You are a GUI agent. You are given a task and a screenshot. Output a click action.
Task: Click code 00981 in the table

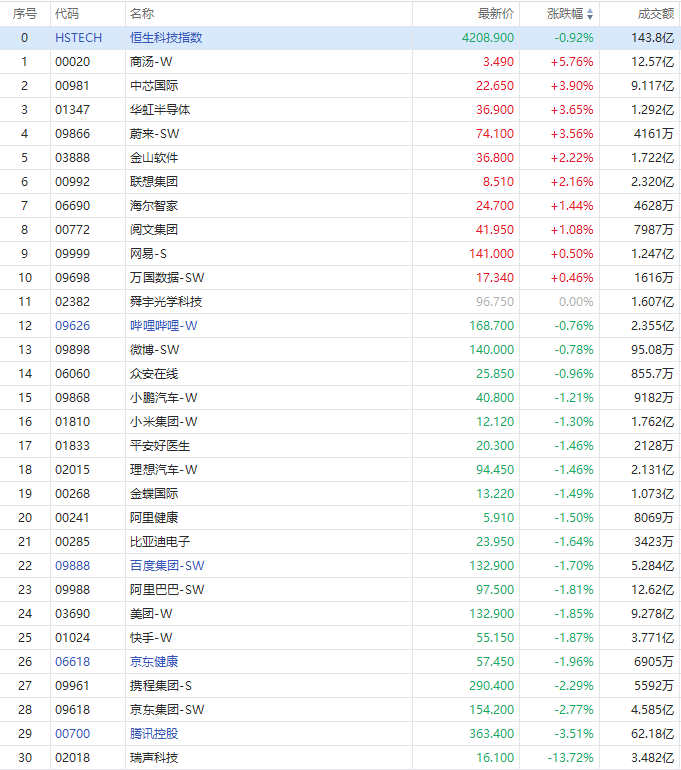click(x=73, y=86)
